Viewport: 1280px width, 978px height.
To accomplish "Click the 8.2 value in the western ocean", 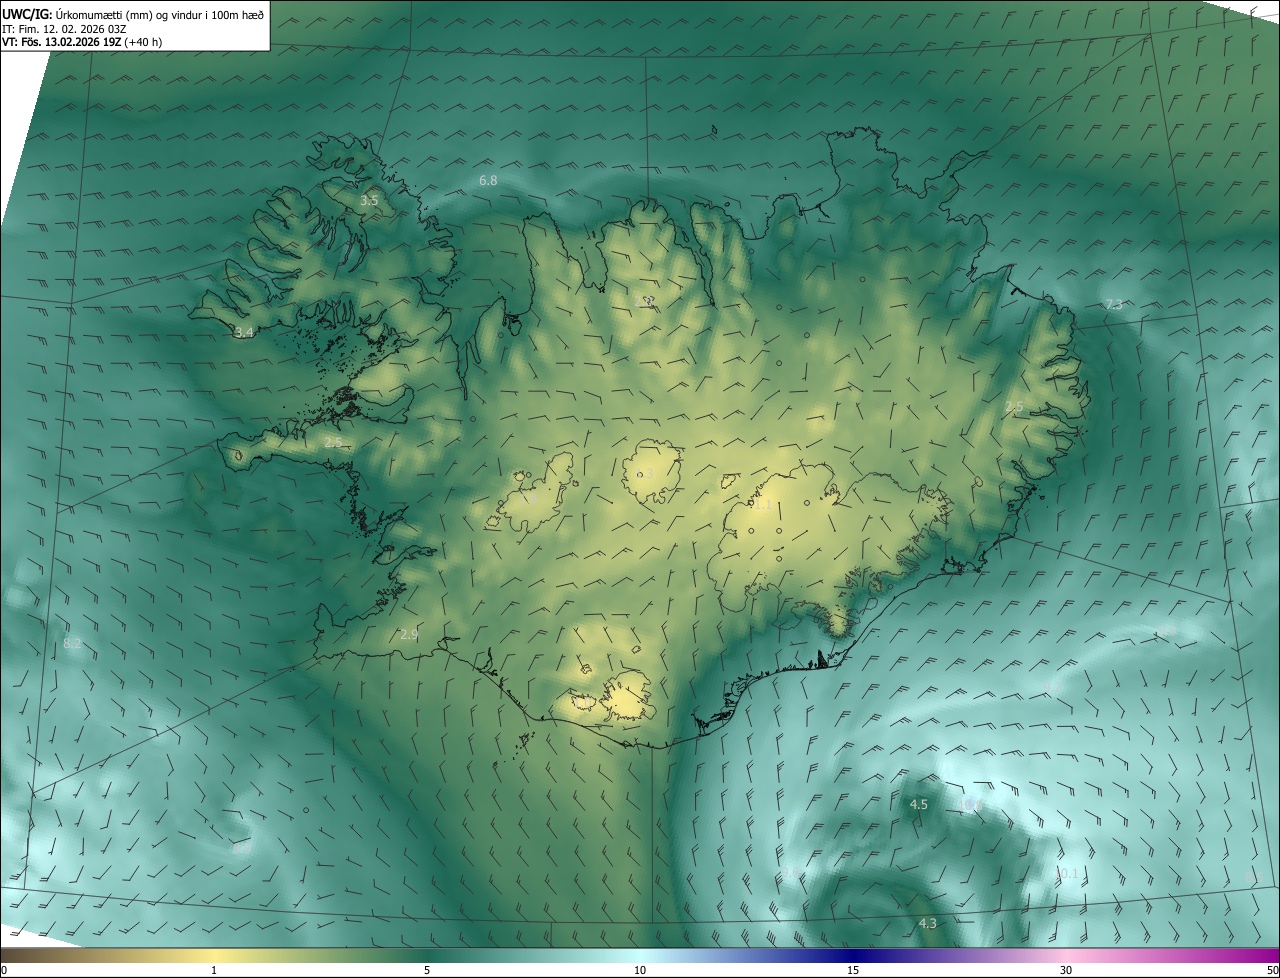I will pyautogui.click(x=72, y=644).
